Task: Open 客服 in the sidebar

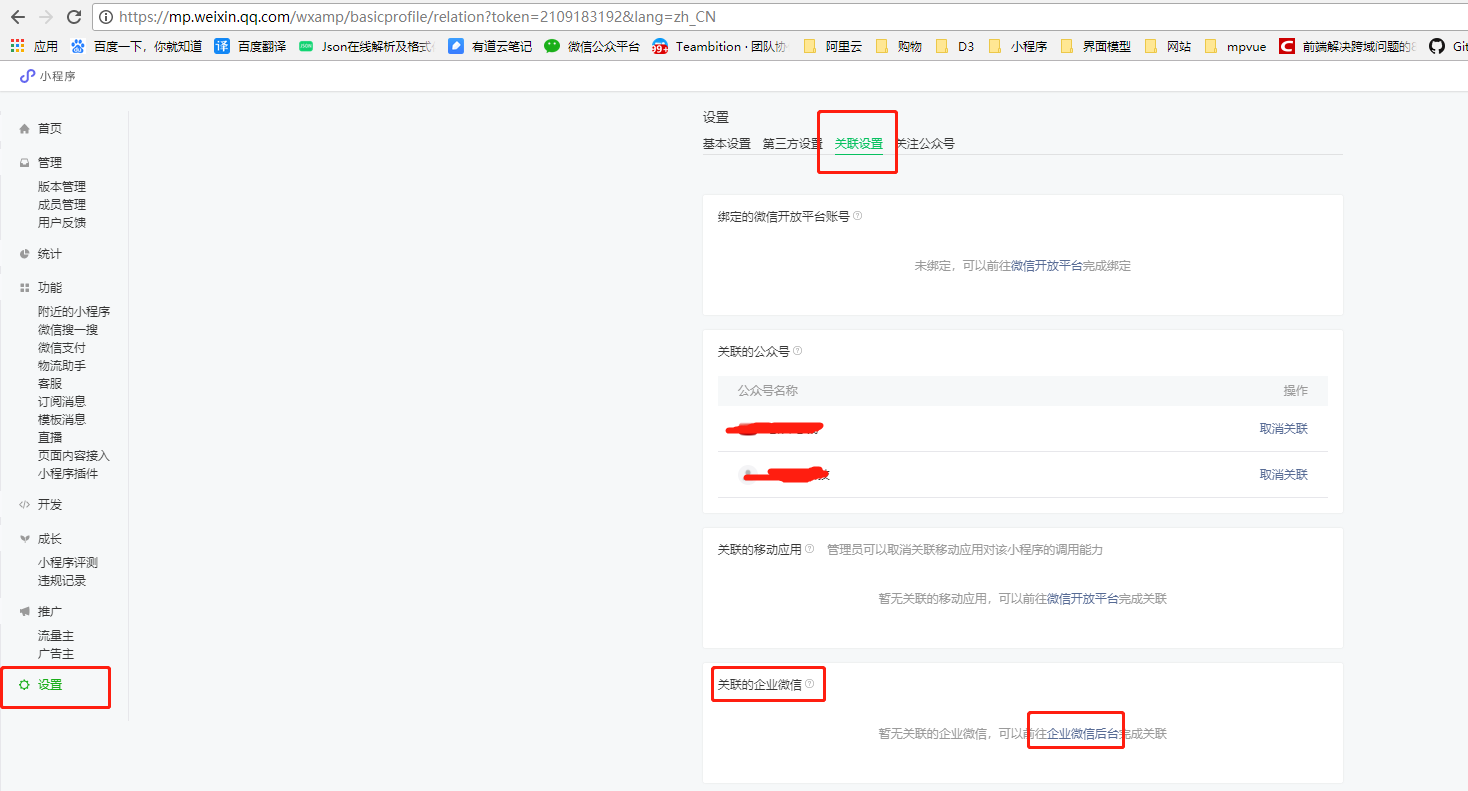Action: (x=50, y=384)
